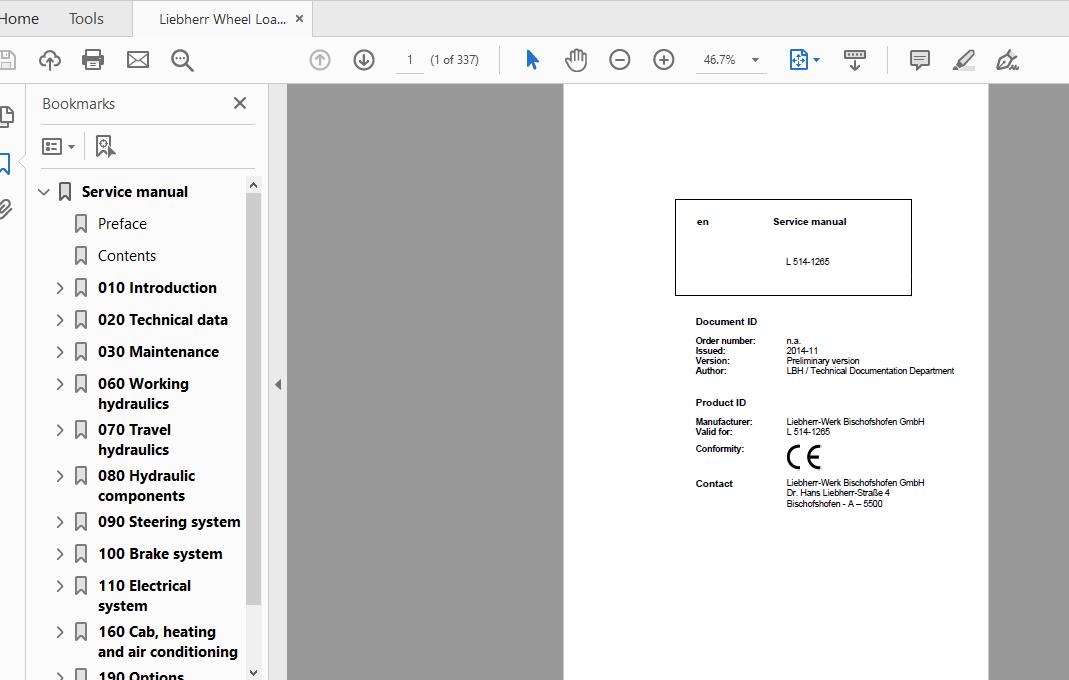Expand 090 Steering system bookmark
Screen dimensions: 1069x680
[x=60, y=522]
